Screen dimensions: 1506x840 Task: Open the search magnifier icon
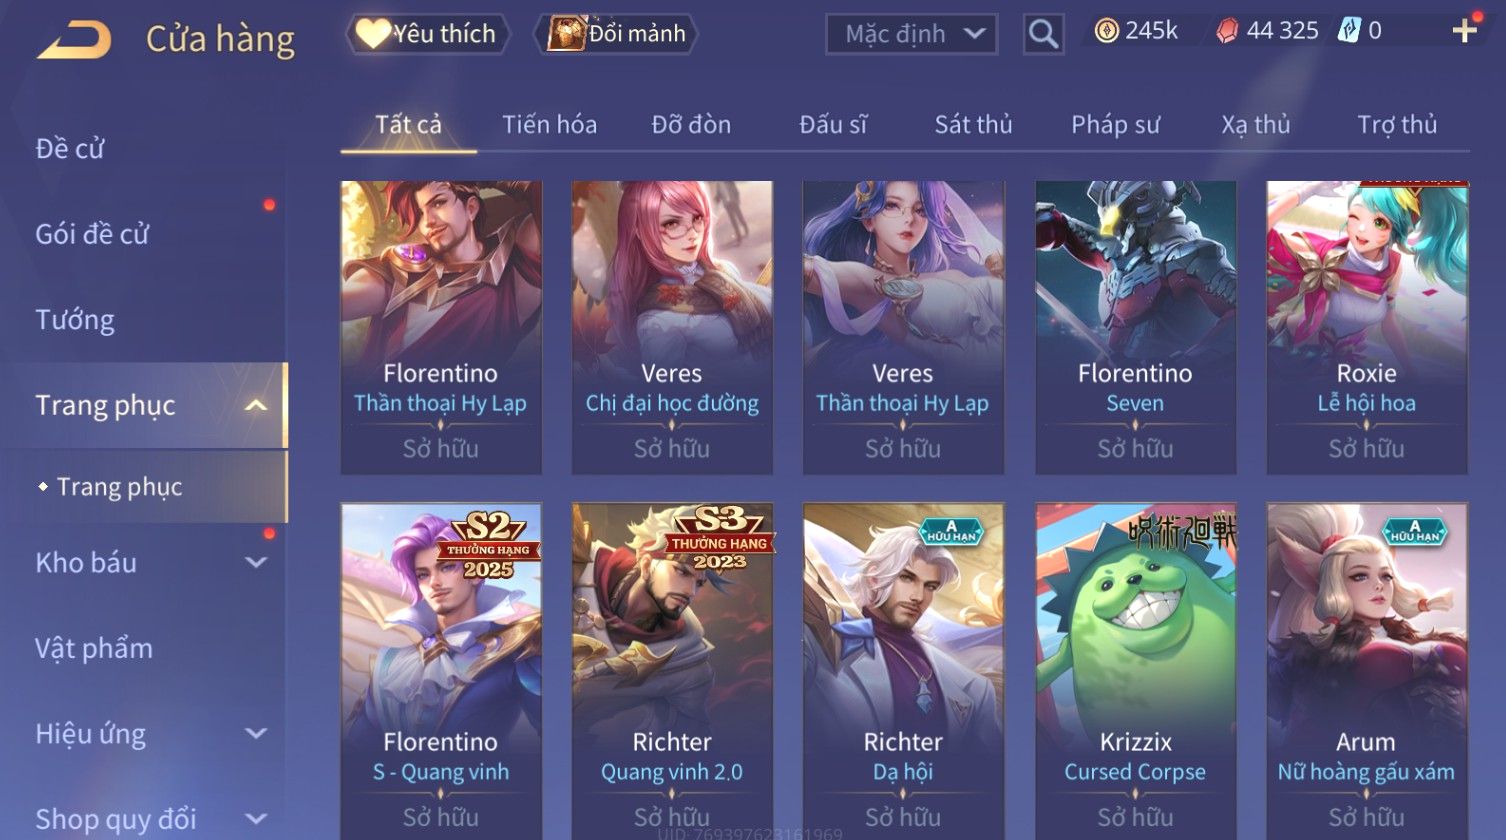click(x=1043, y=35)
